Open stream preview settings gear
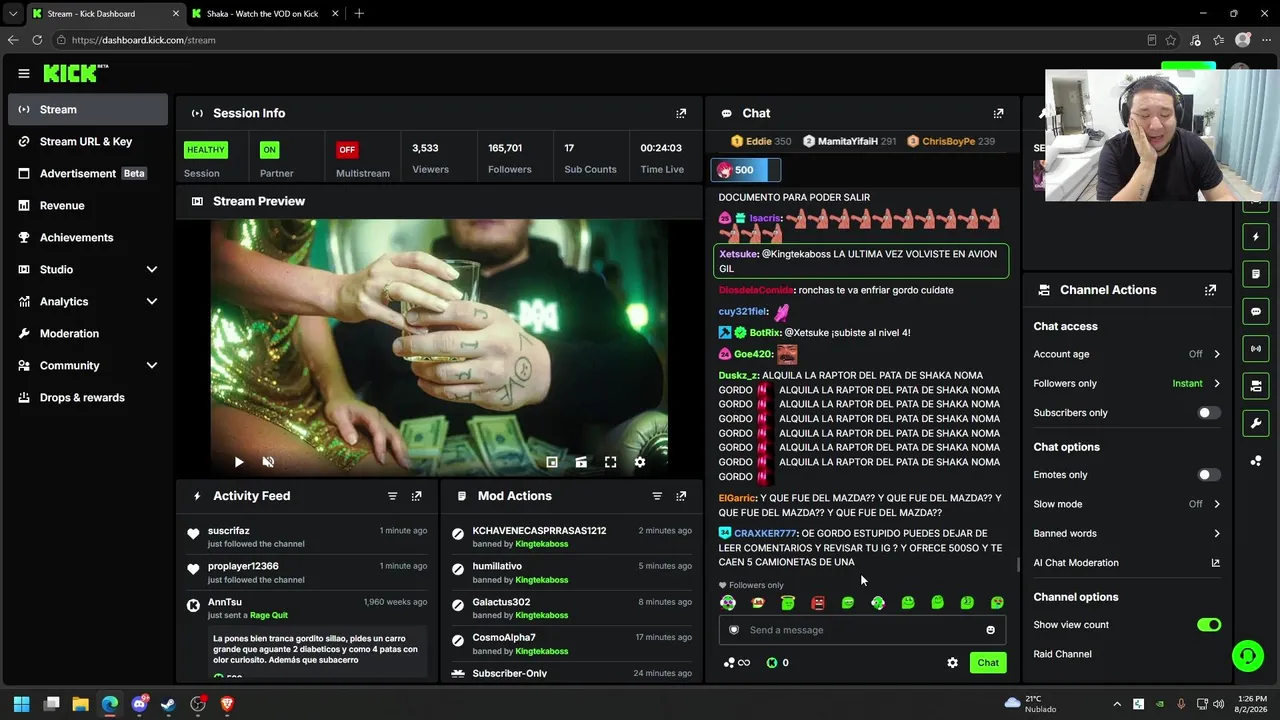This screenshot has height=720, width=1280. pos(640,462)
